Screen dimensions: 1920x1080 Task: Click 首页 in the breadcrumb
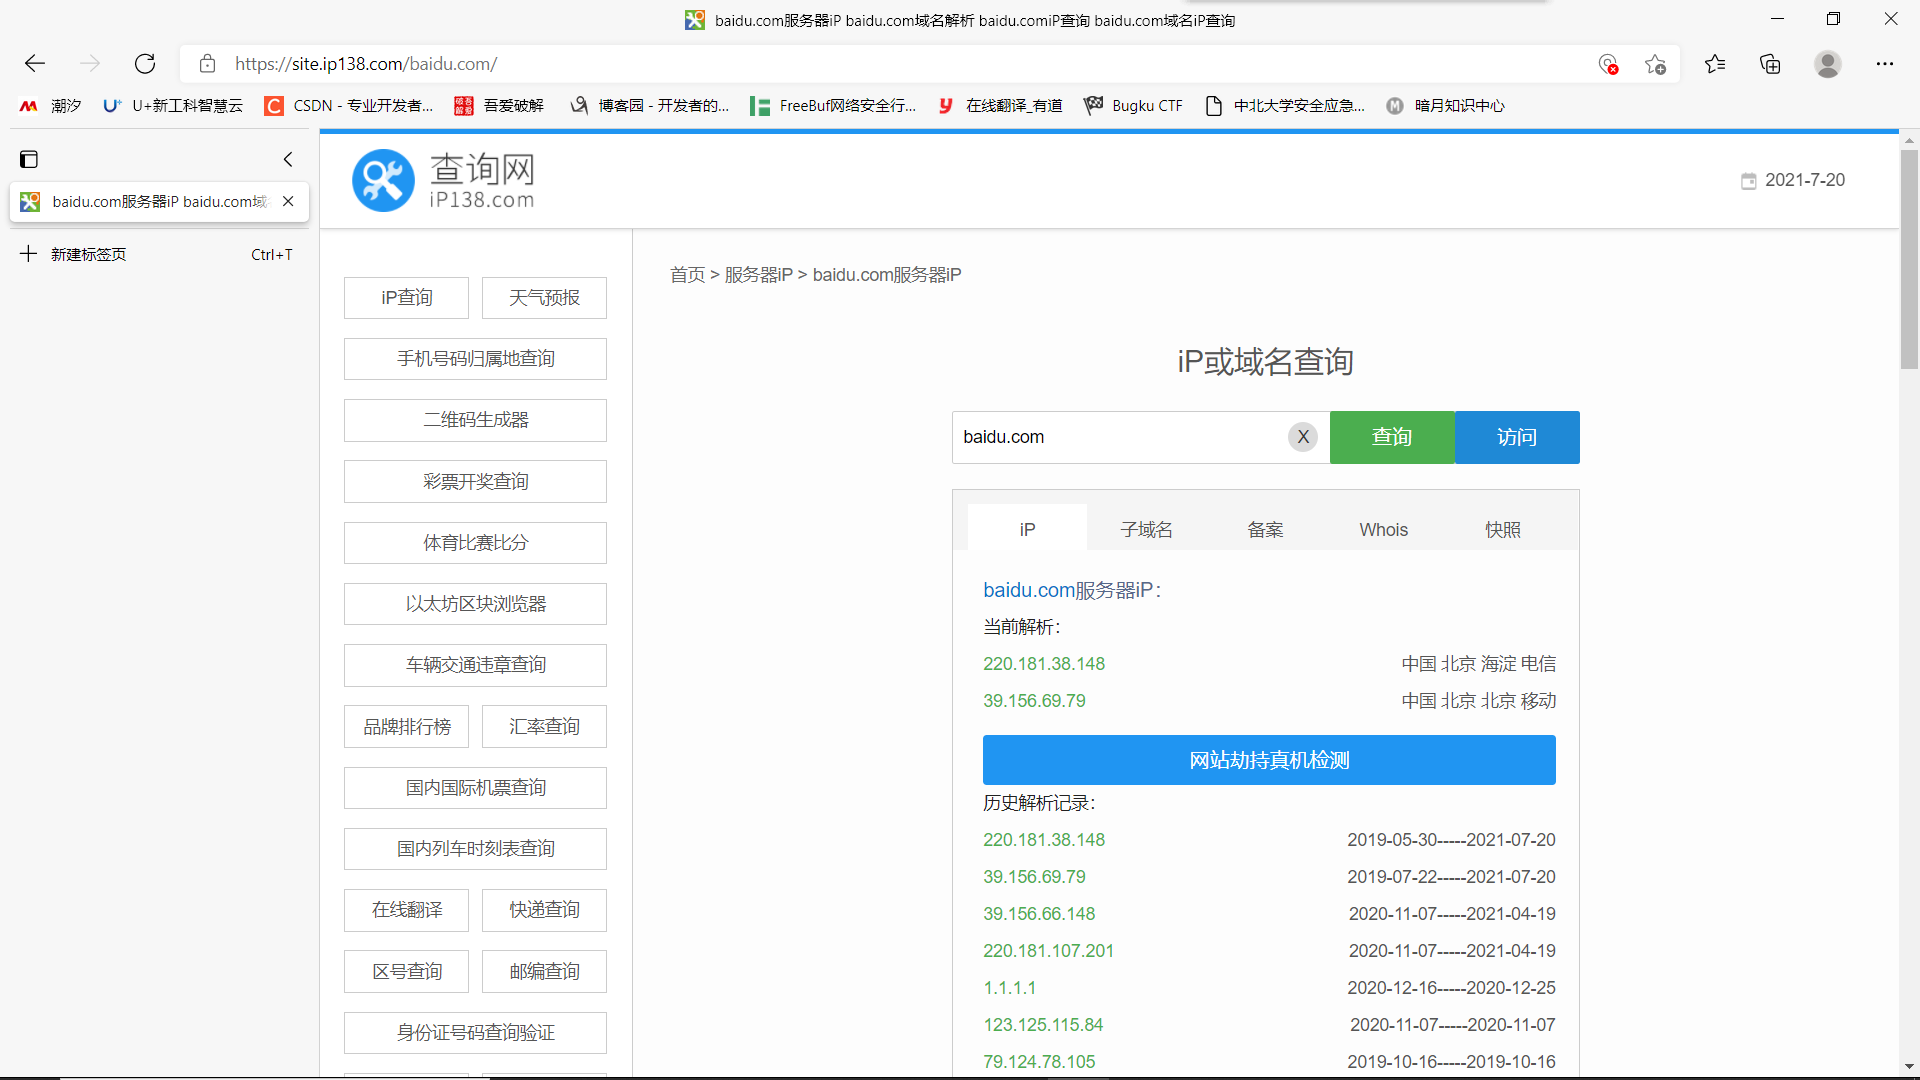[x=687, y=275]
